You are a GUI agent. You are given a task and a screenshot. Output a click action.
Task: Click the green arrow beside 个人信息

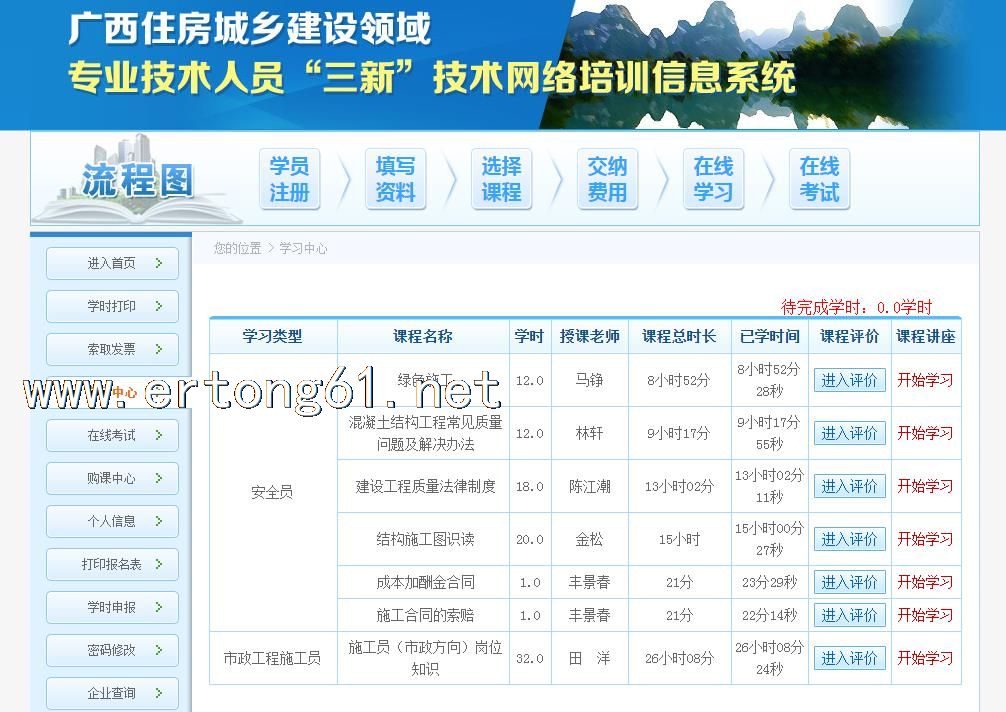[x=159, y=521]
